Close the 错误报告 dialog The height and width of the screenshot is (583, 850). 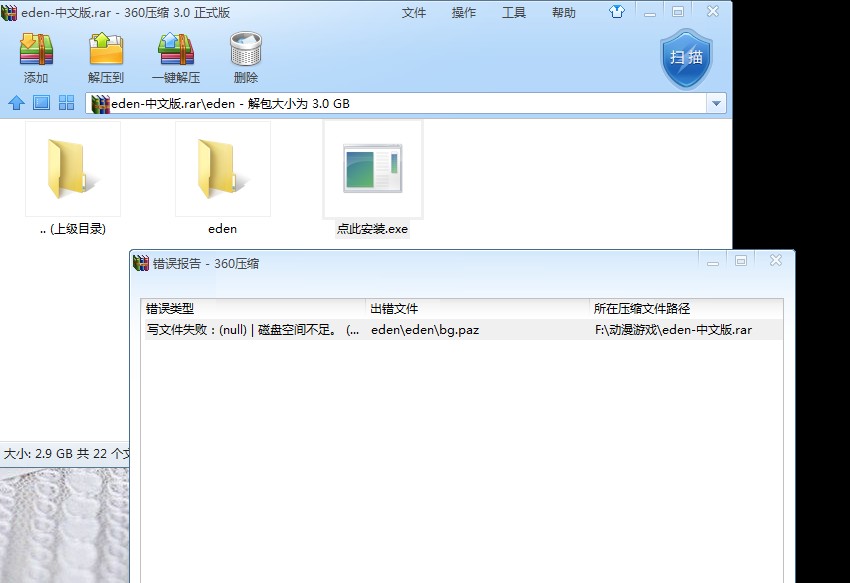coord(776,260)
